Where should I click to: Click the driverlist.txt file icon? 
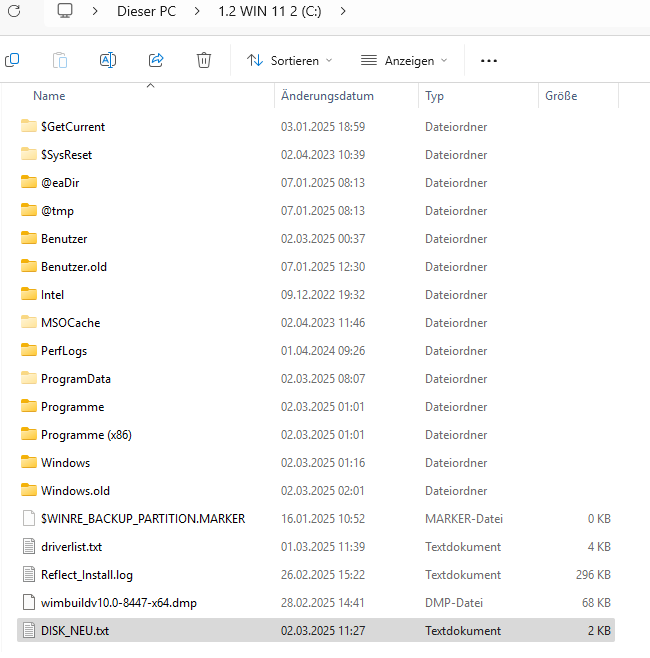tap(29, 547)
